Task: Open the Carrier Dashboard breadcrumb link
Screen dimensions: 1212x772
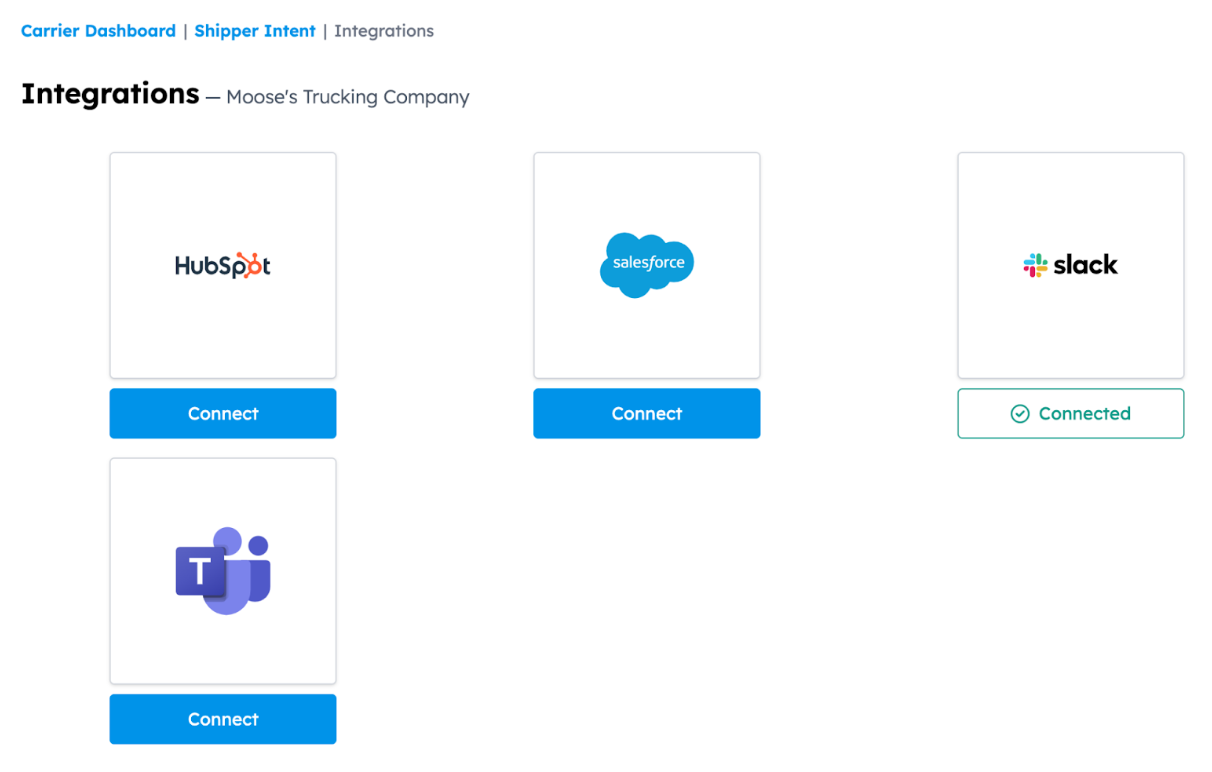Action: [98, 31]
